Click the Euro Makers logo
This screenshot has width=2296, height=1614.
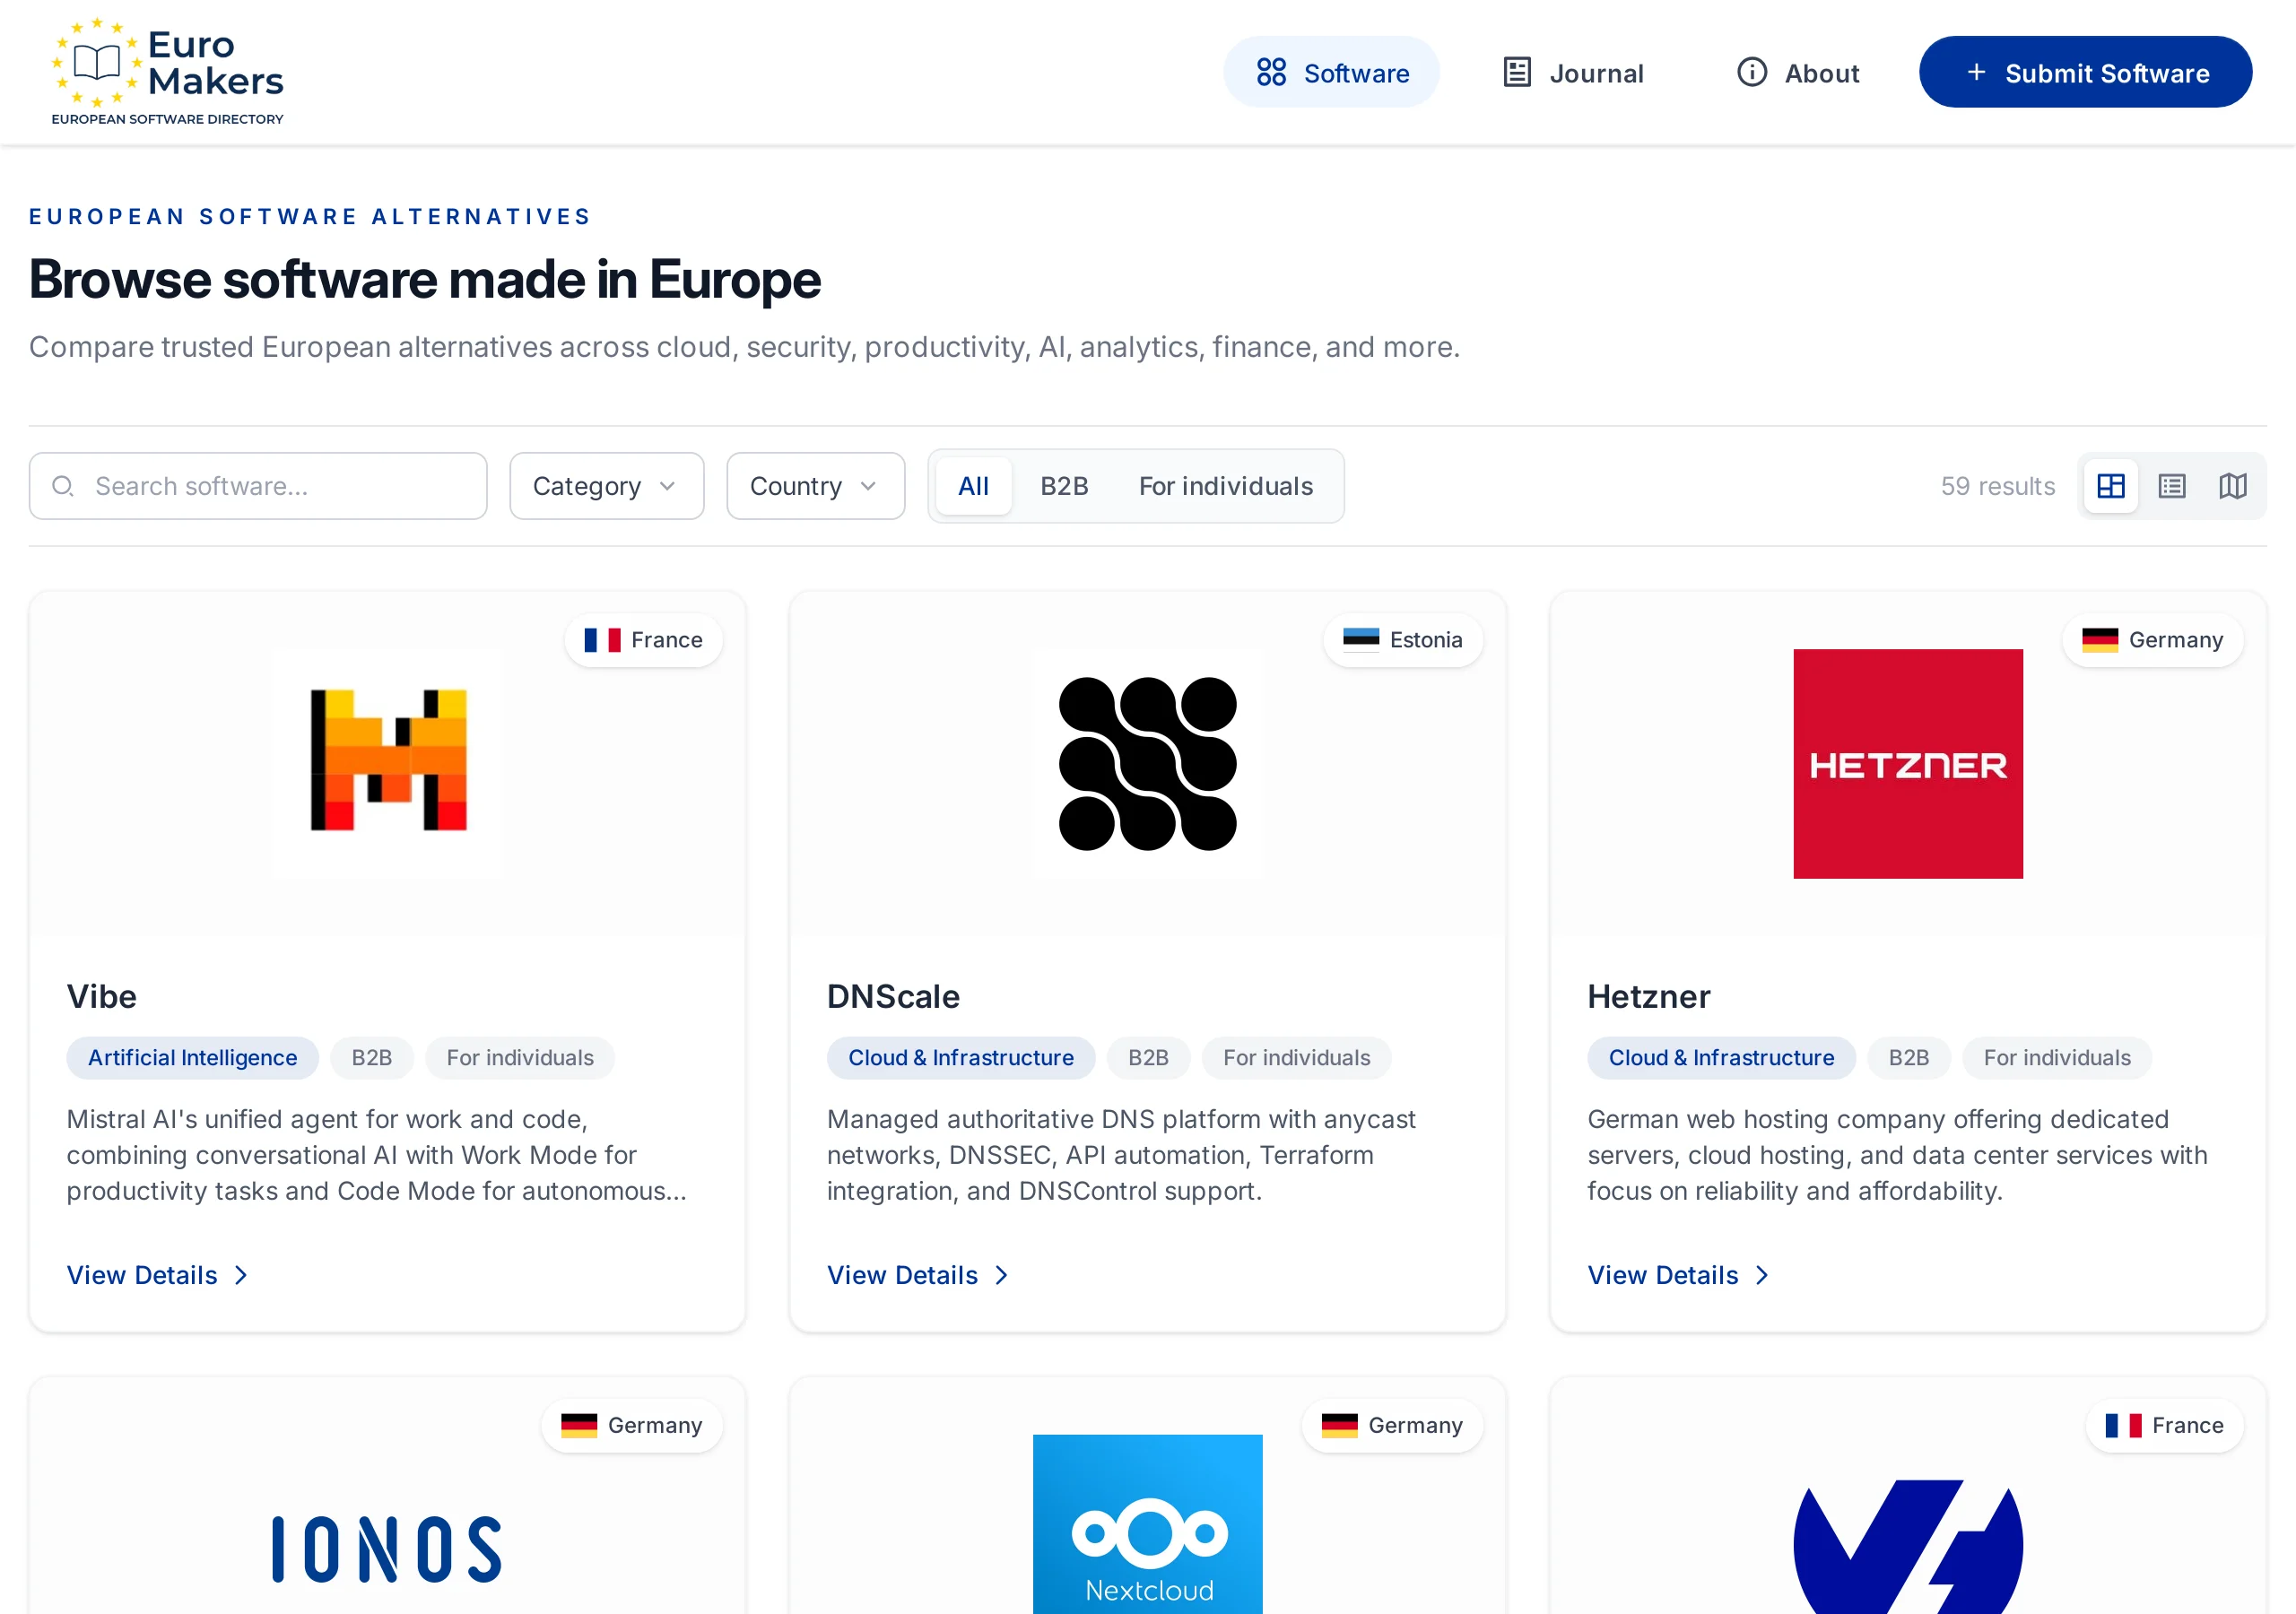tap(167, 72)
